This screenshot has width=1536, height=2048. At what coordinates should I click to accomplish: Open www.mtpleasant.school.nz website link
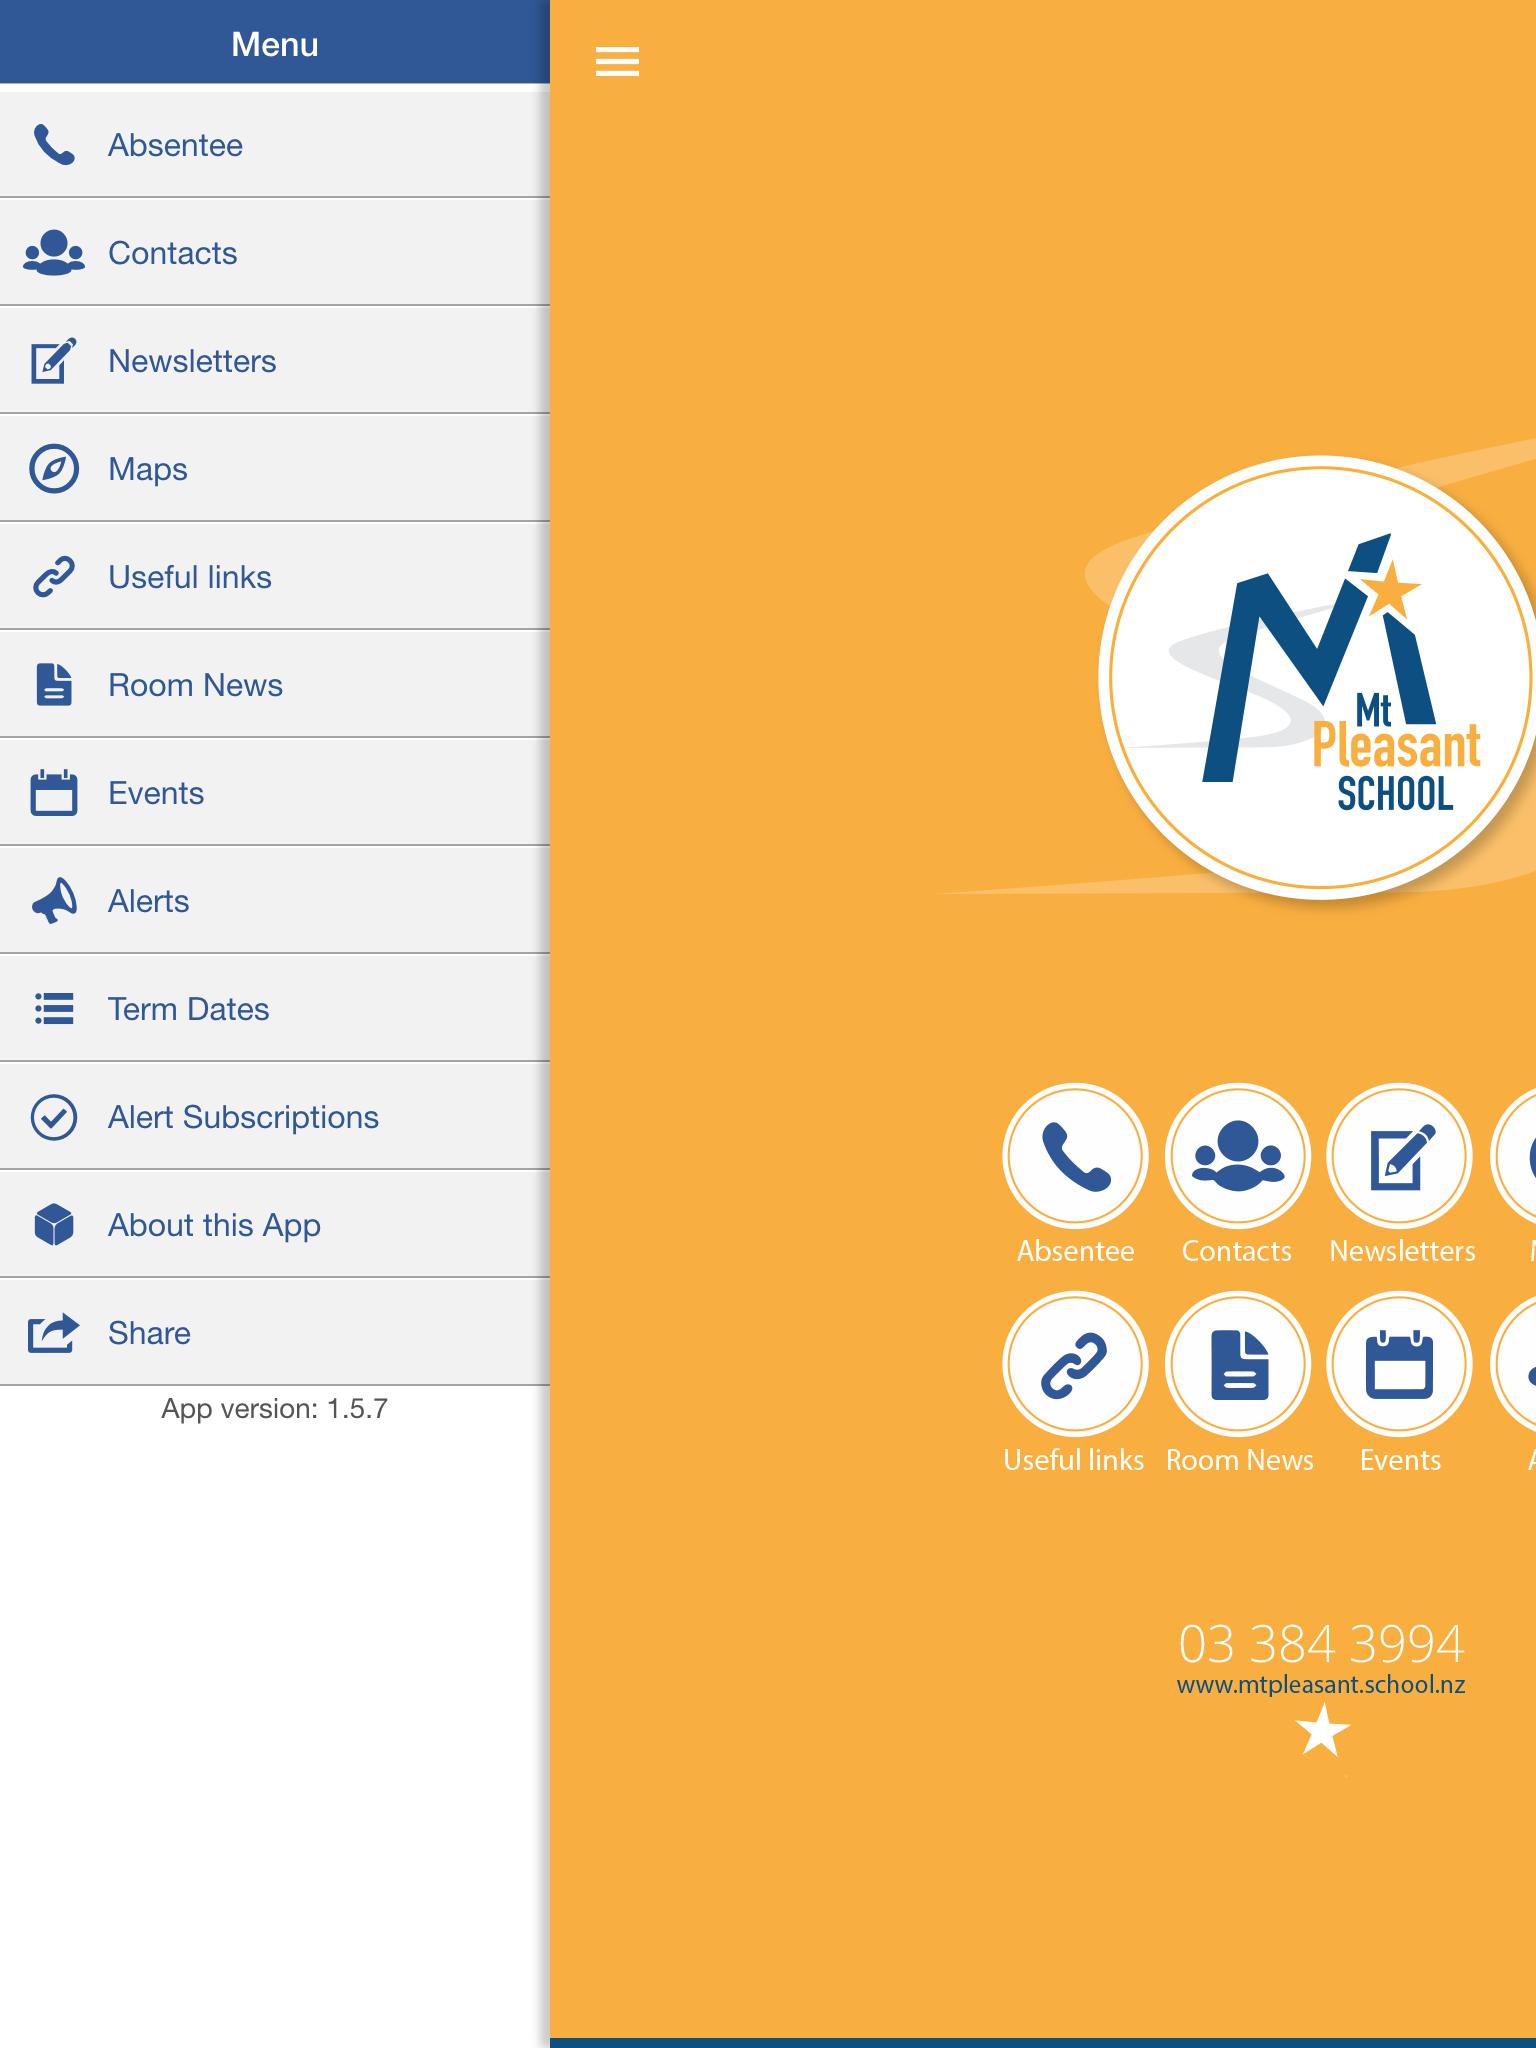click(x=1321, y=1686)
